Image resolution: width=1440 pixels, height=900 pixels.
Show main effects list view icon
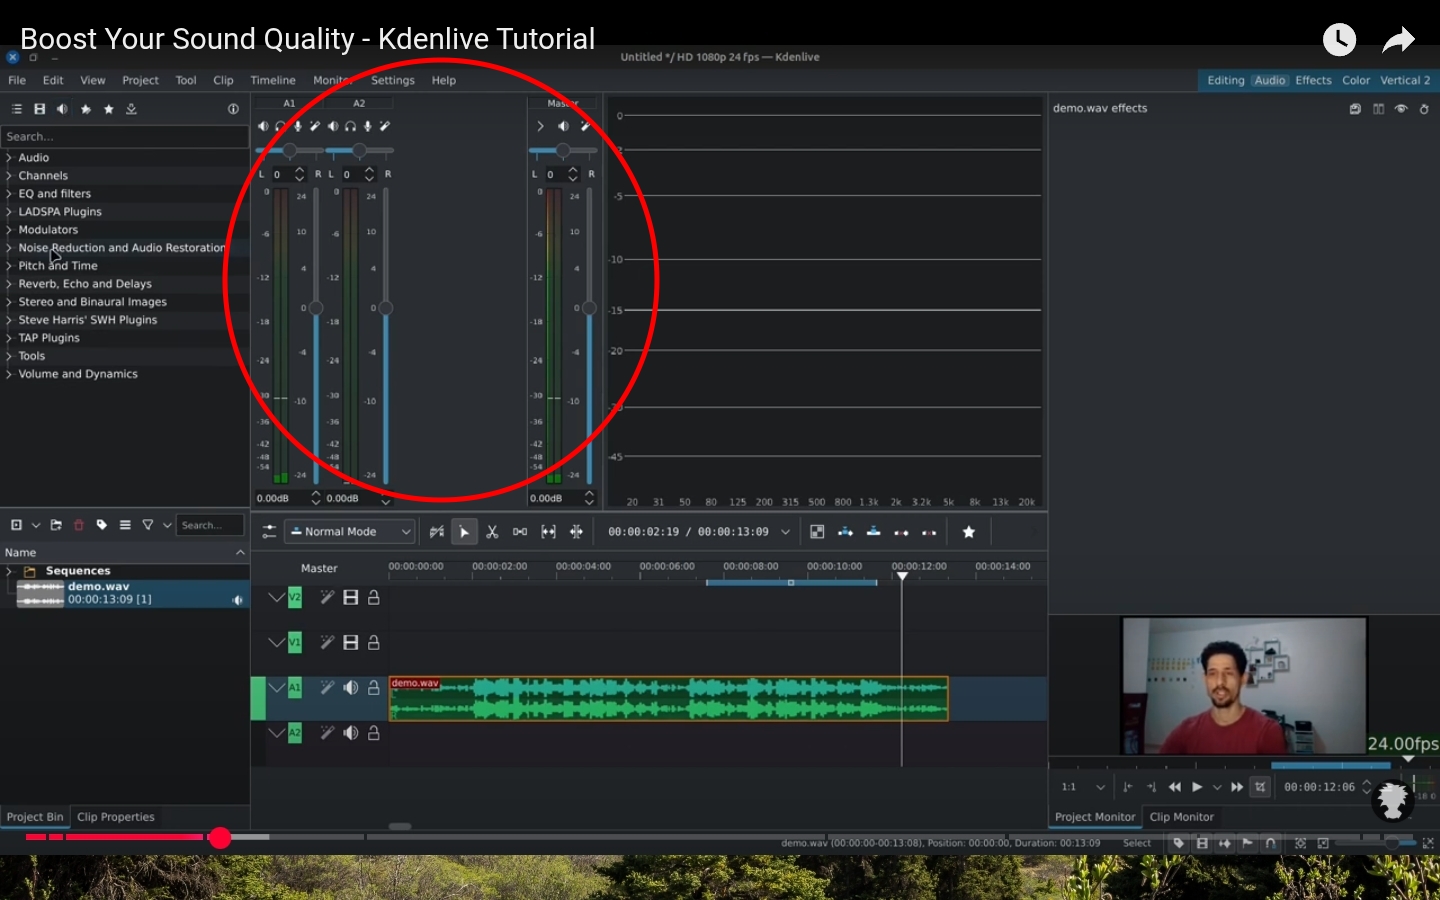pyautogui.click(x=16, y=109)
